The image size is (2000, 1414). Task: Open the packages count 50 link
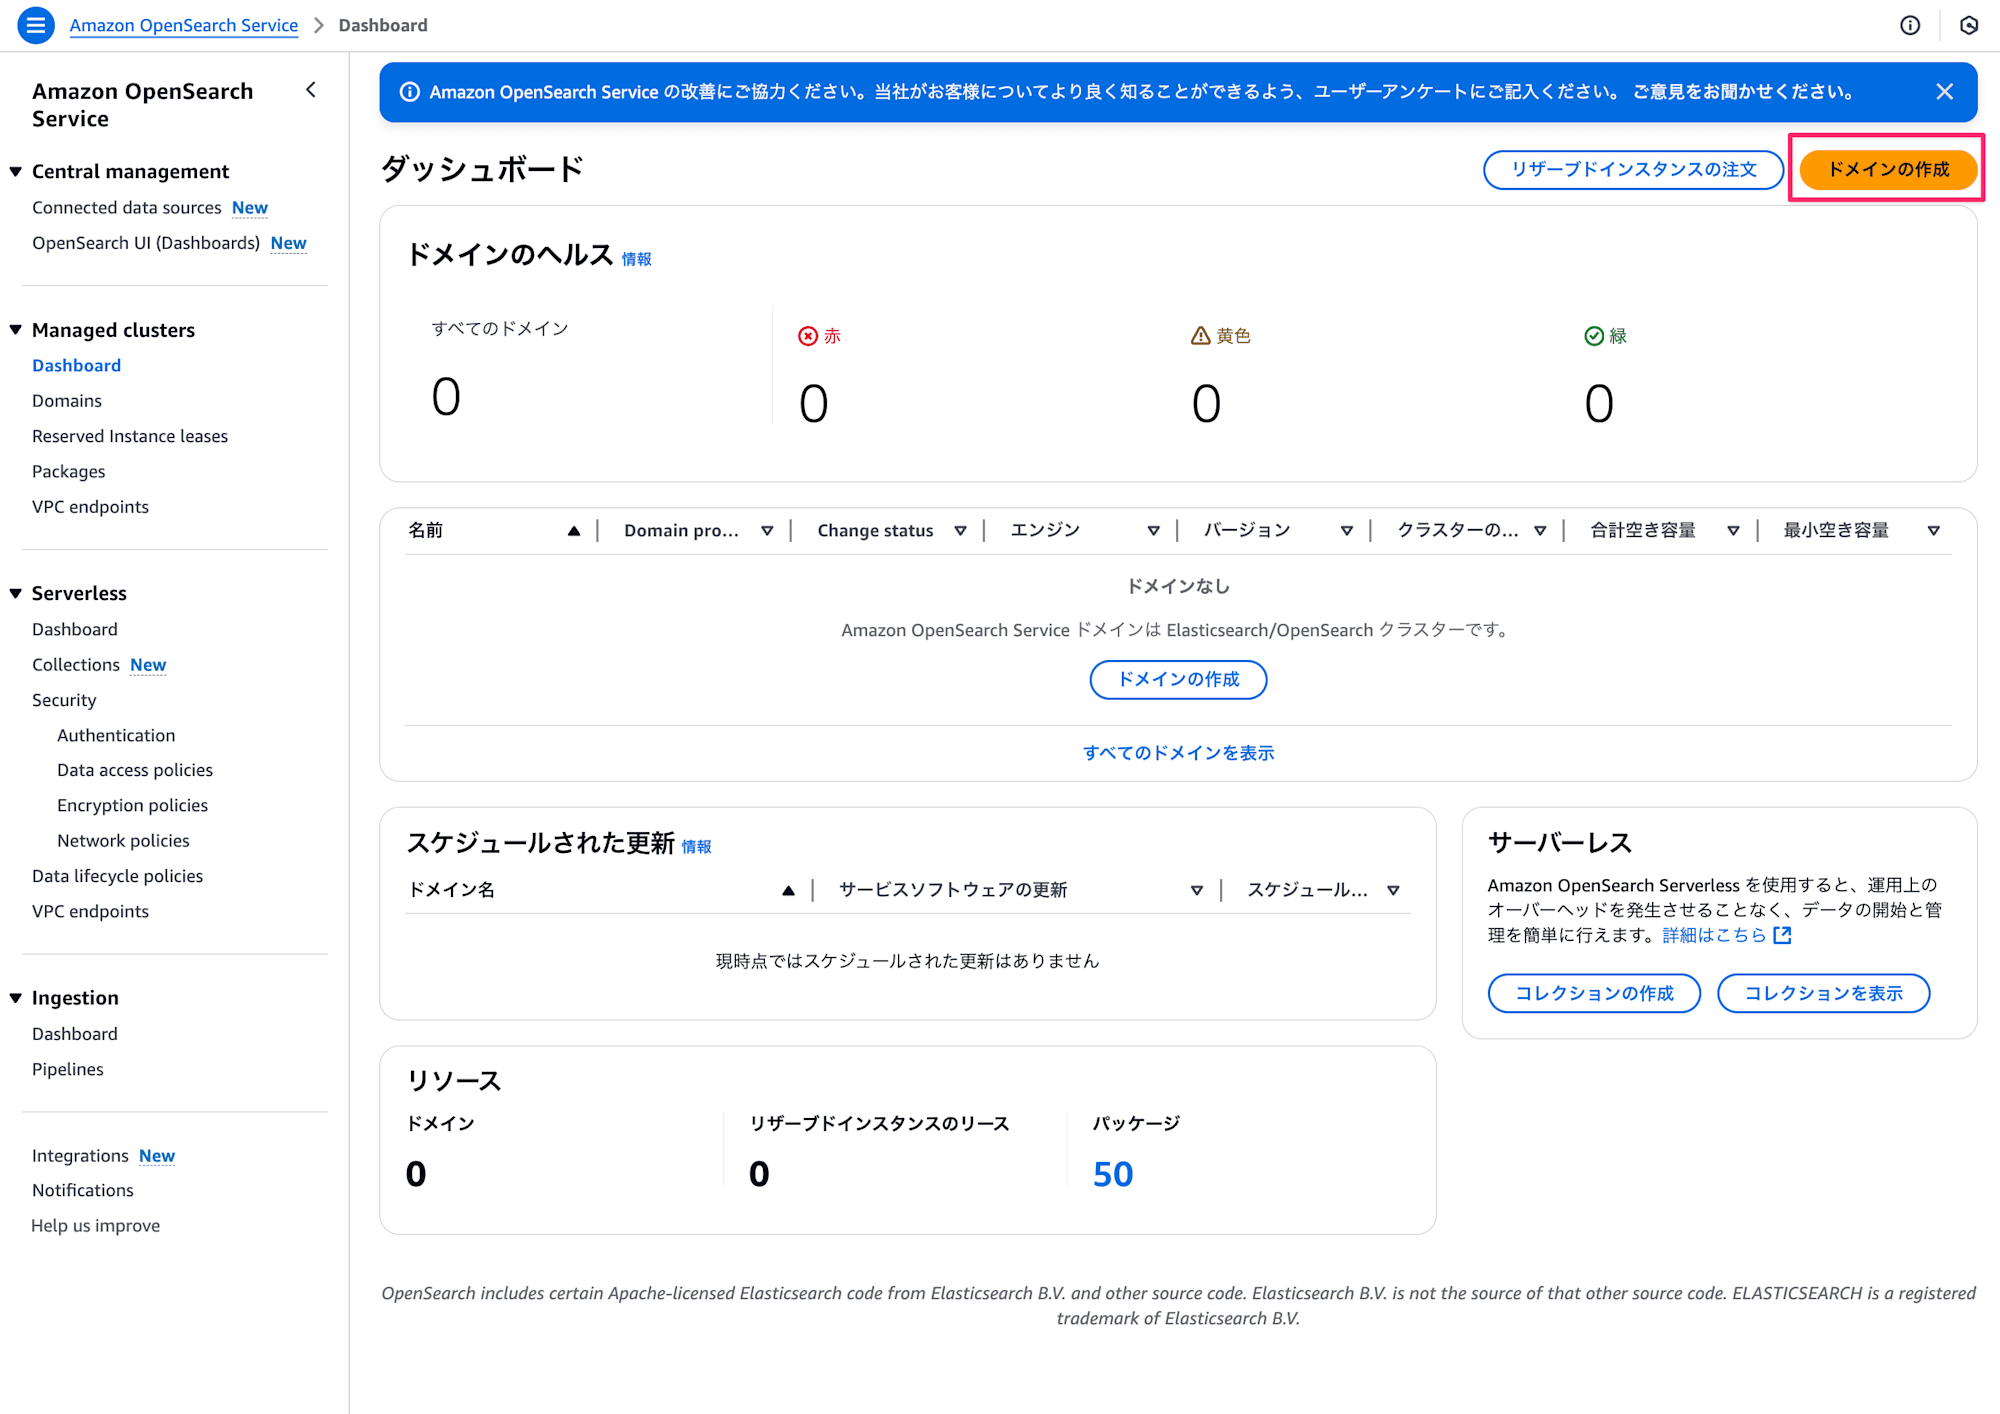(1112, 1174)
